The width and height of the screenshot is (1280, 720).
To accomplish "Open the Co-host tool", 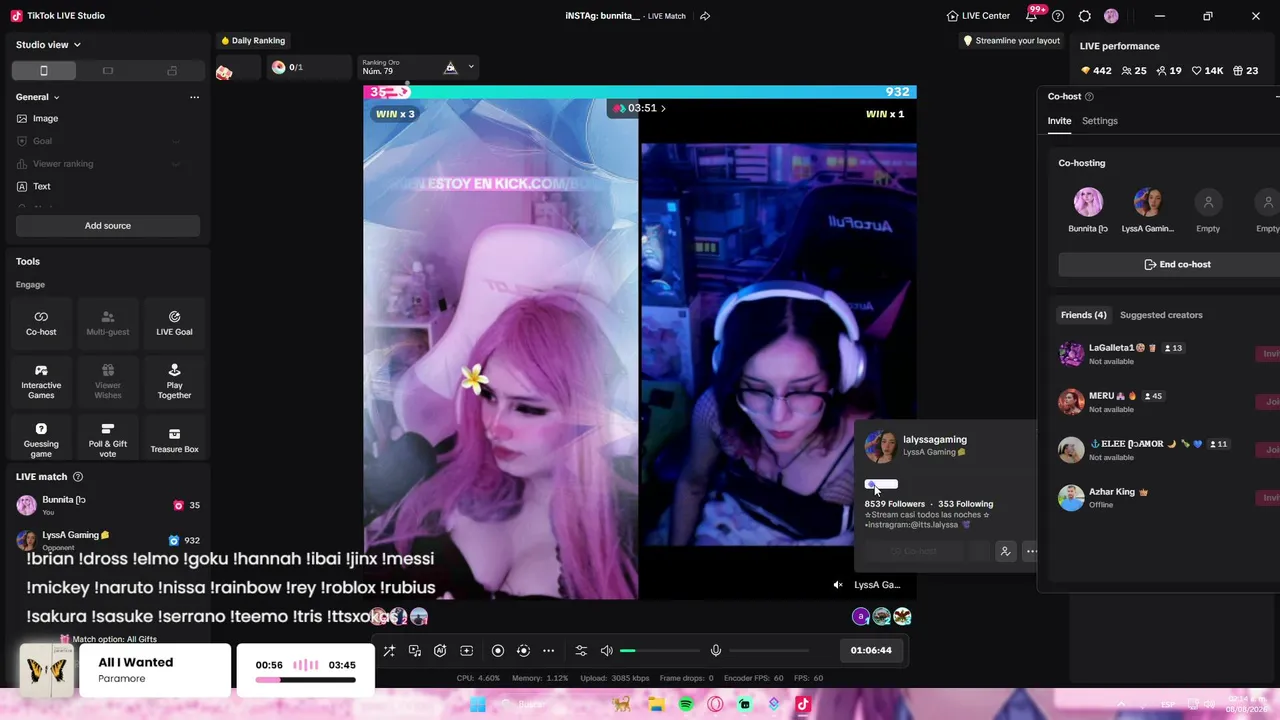I will 41,322.
